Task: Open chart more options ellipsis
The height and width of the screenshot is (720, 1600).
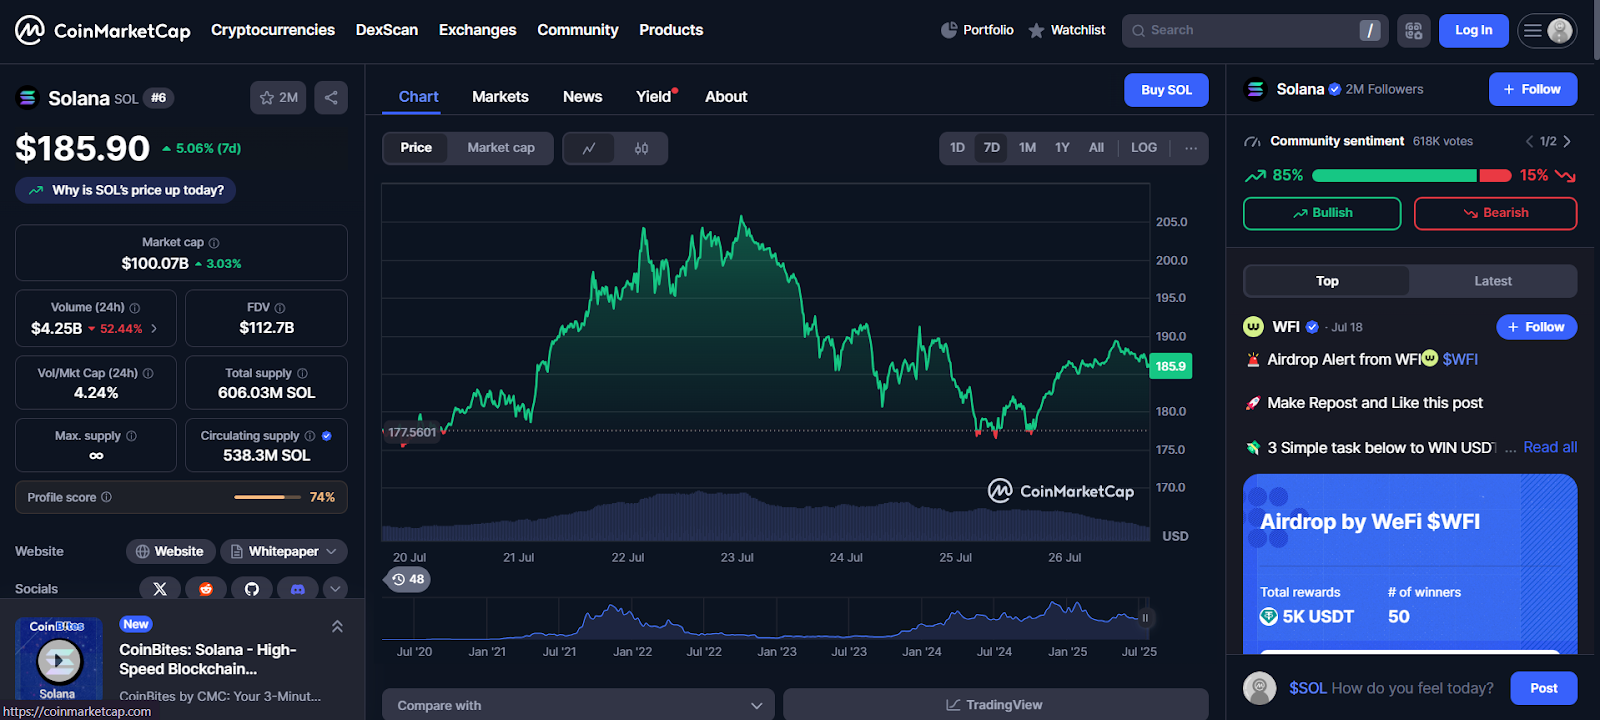Action: tap(1191, 148)
